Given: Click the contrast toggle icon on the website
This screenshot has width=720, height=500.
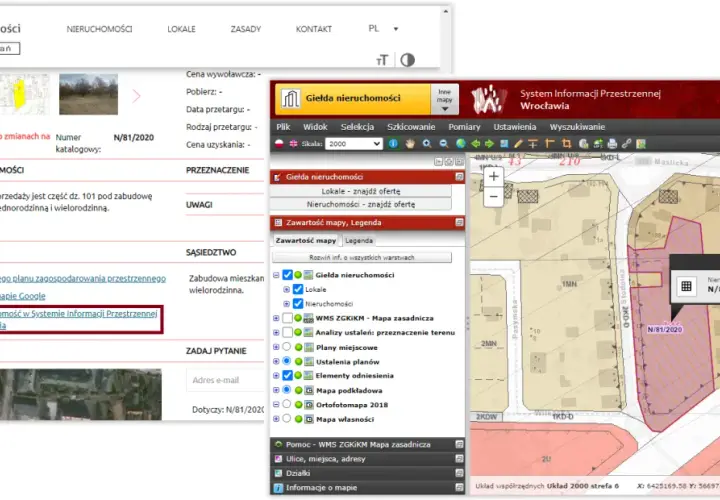Looking at the screenshot, I should (x=407, y=60).
